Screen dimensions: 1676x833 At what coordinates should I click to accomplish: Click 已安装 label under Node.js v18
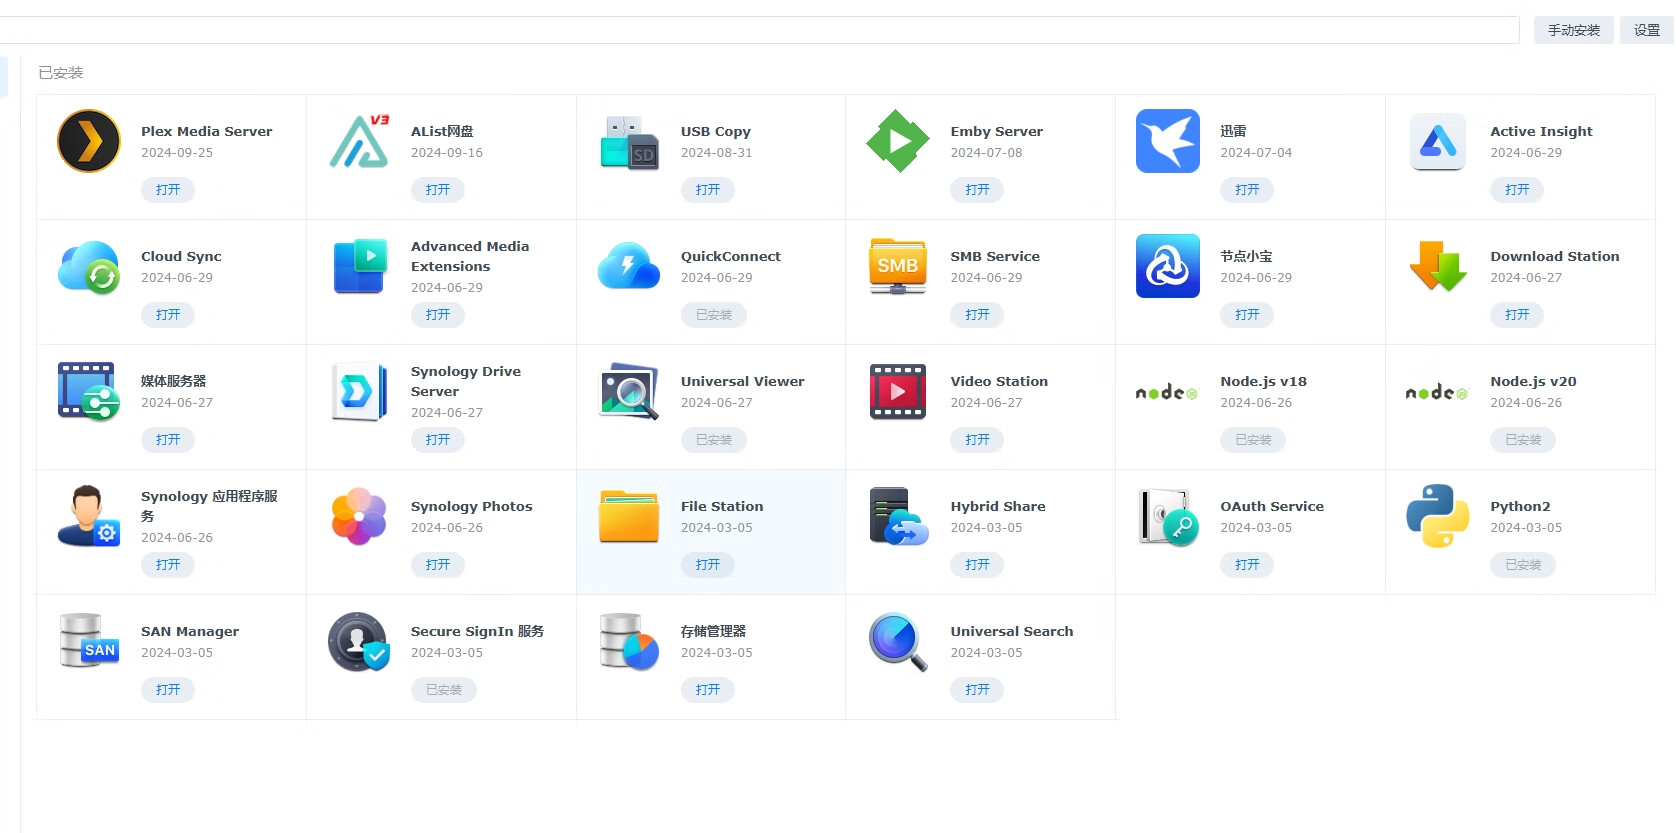pos(1253,439)
